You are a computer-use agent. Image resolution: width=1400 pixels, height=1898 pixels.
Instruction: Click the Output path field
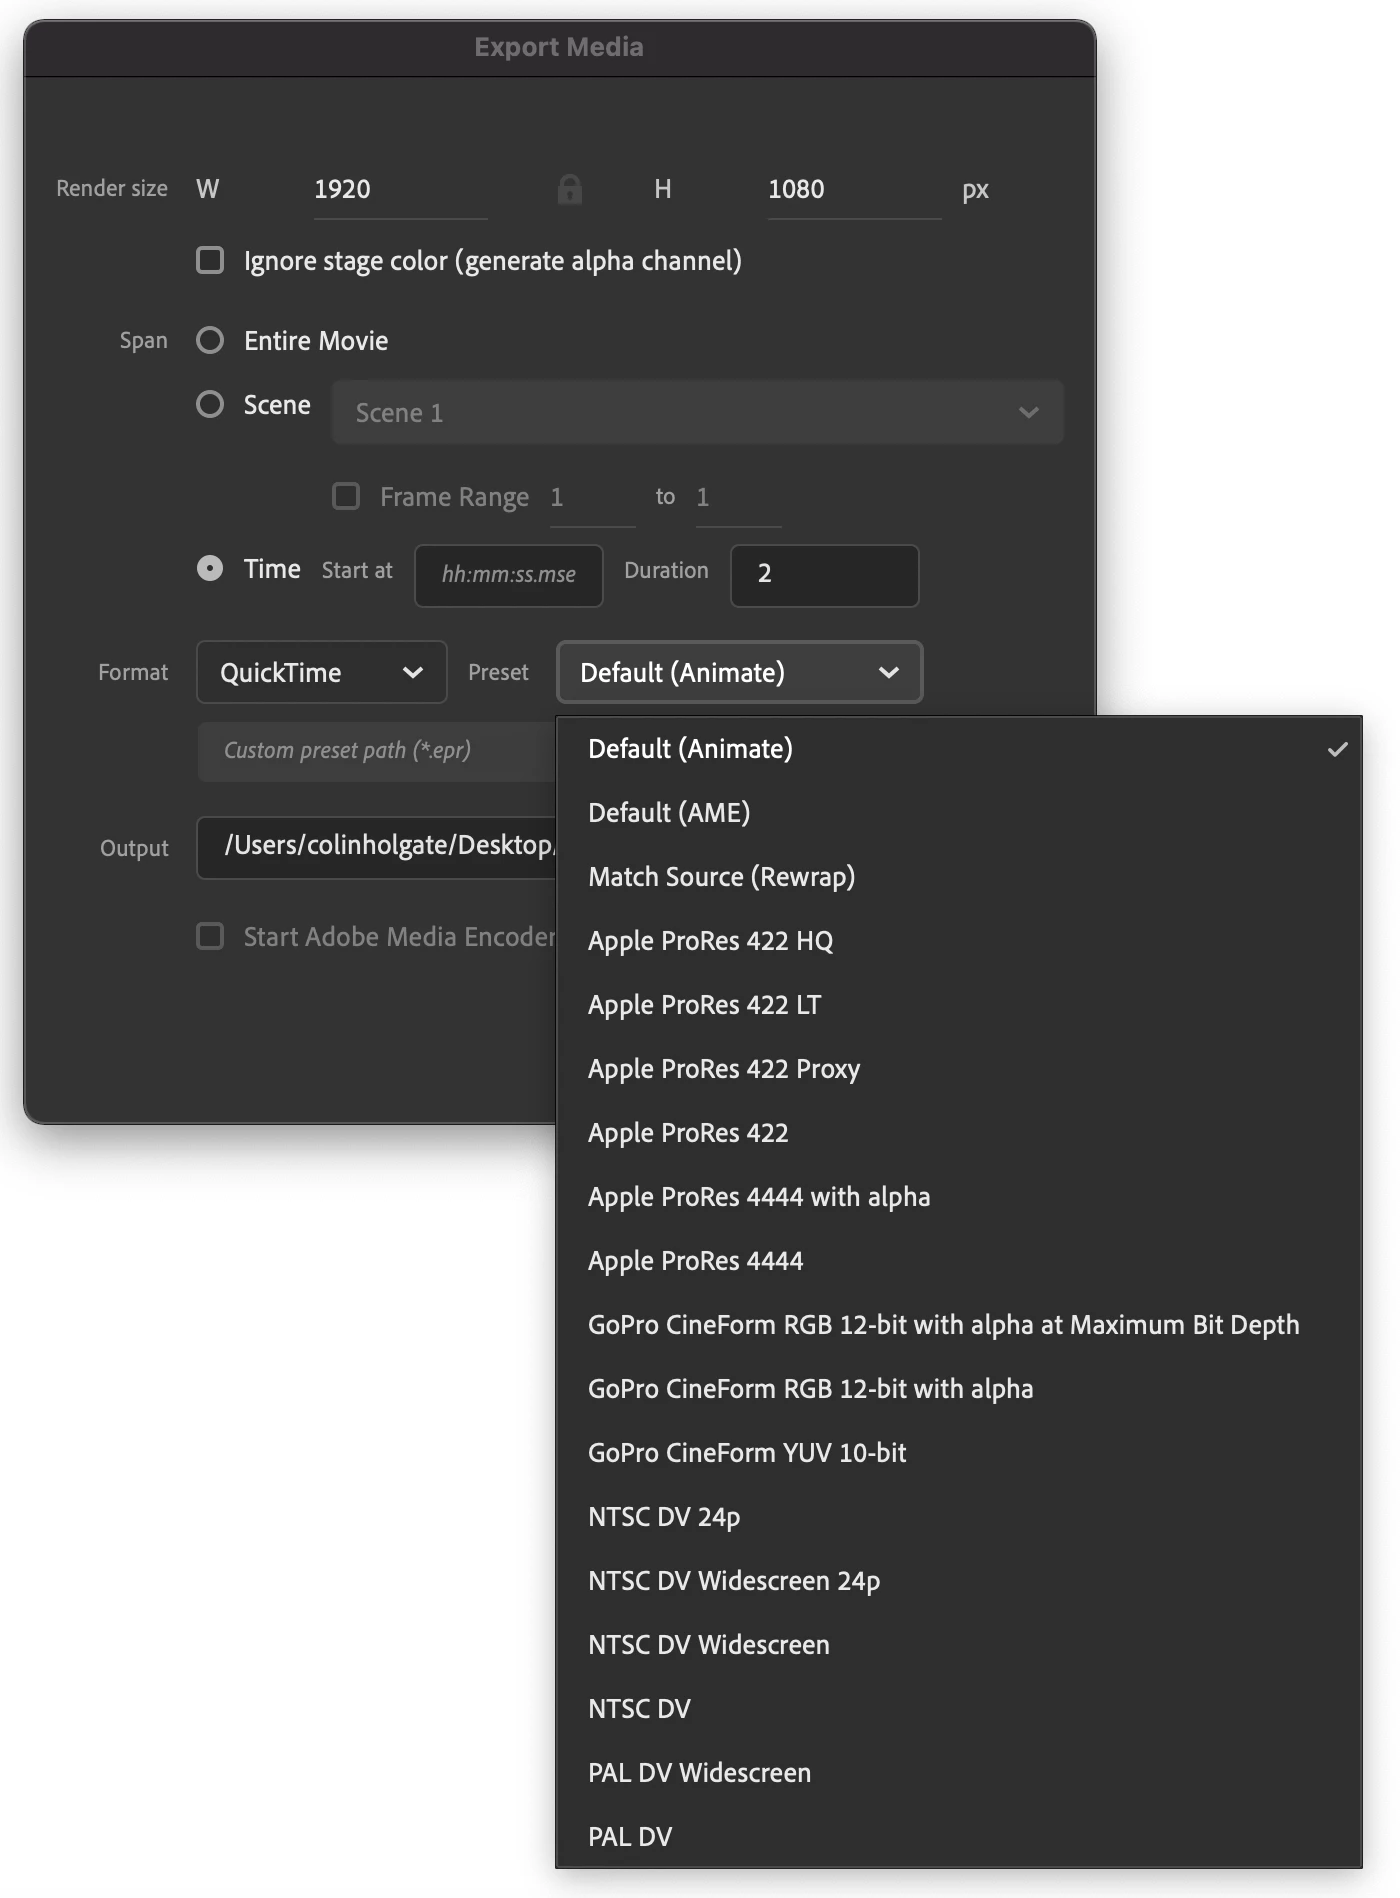click(x=377, y=847)
